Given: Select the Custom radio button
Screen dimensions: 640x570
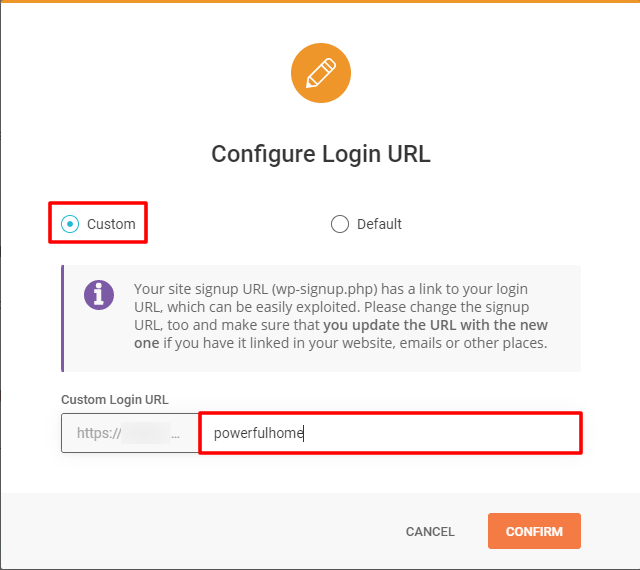Looking at the screenshot, I should coord(70,224).
